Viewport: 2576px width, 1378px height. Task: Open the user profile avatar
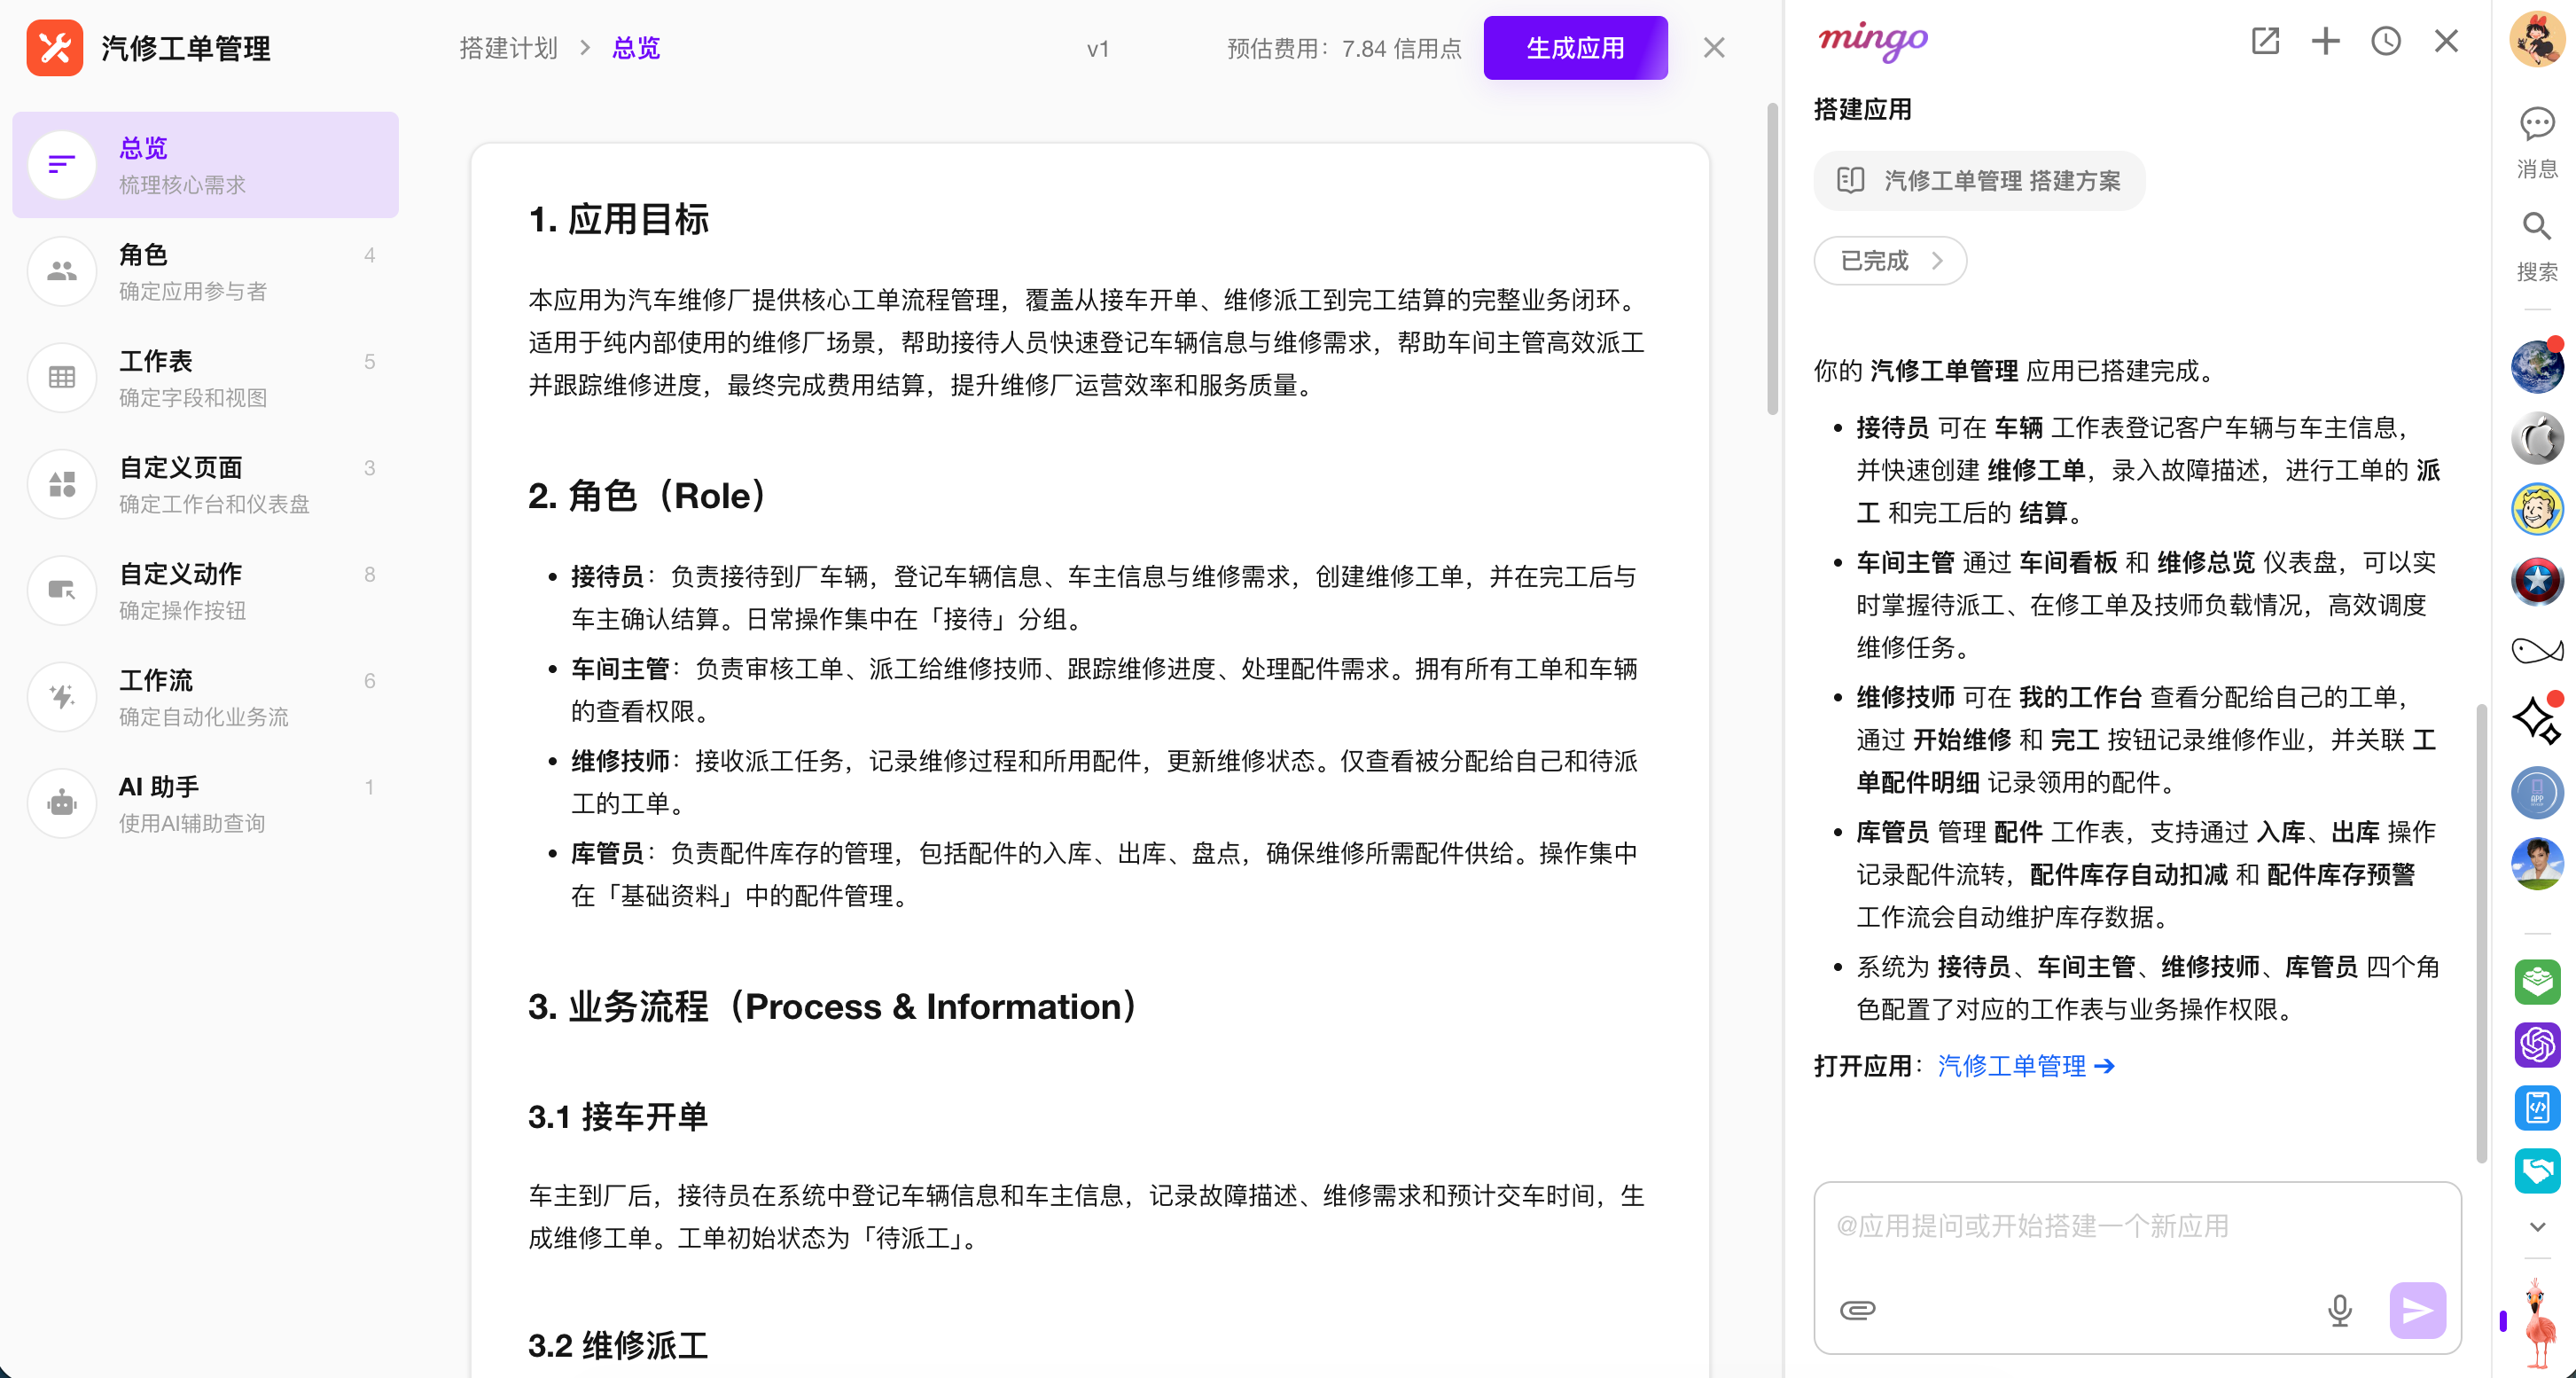coord(2537,40)
